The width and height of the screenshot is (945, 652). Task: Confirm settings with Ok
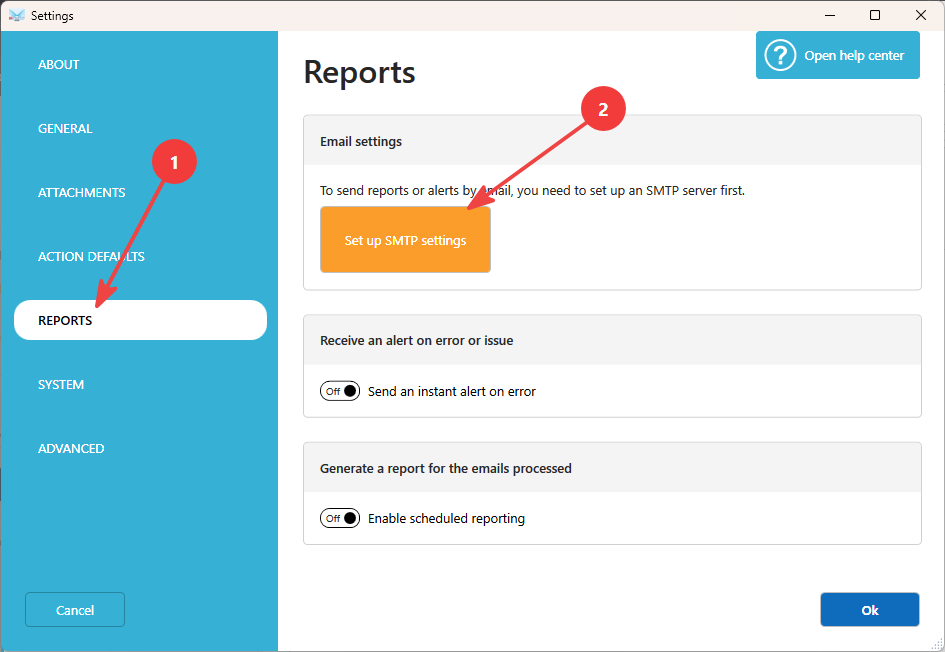click(870, 610)
